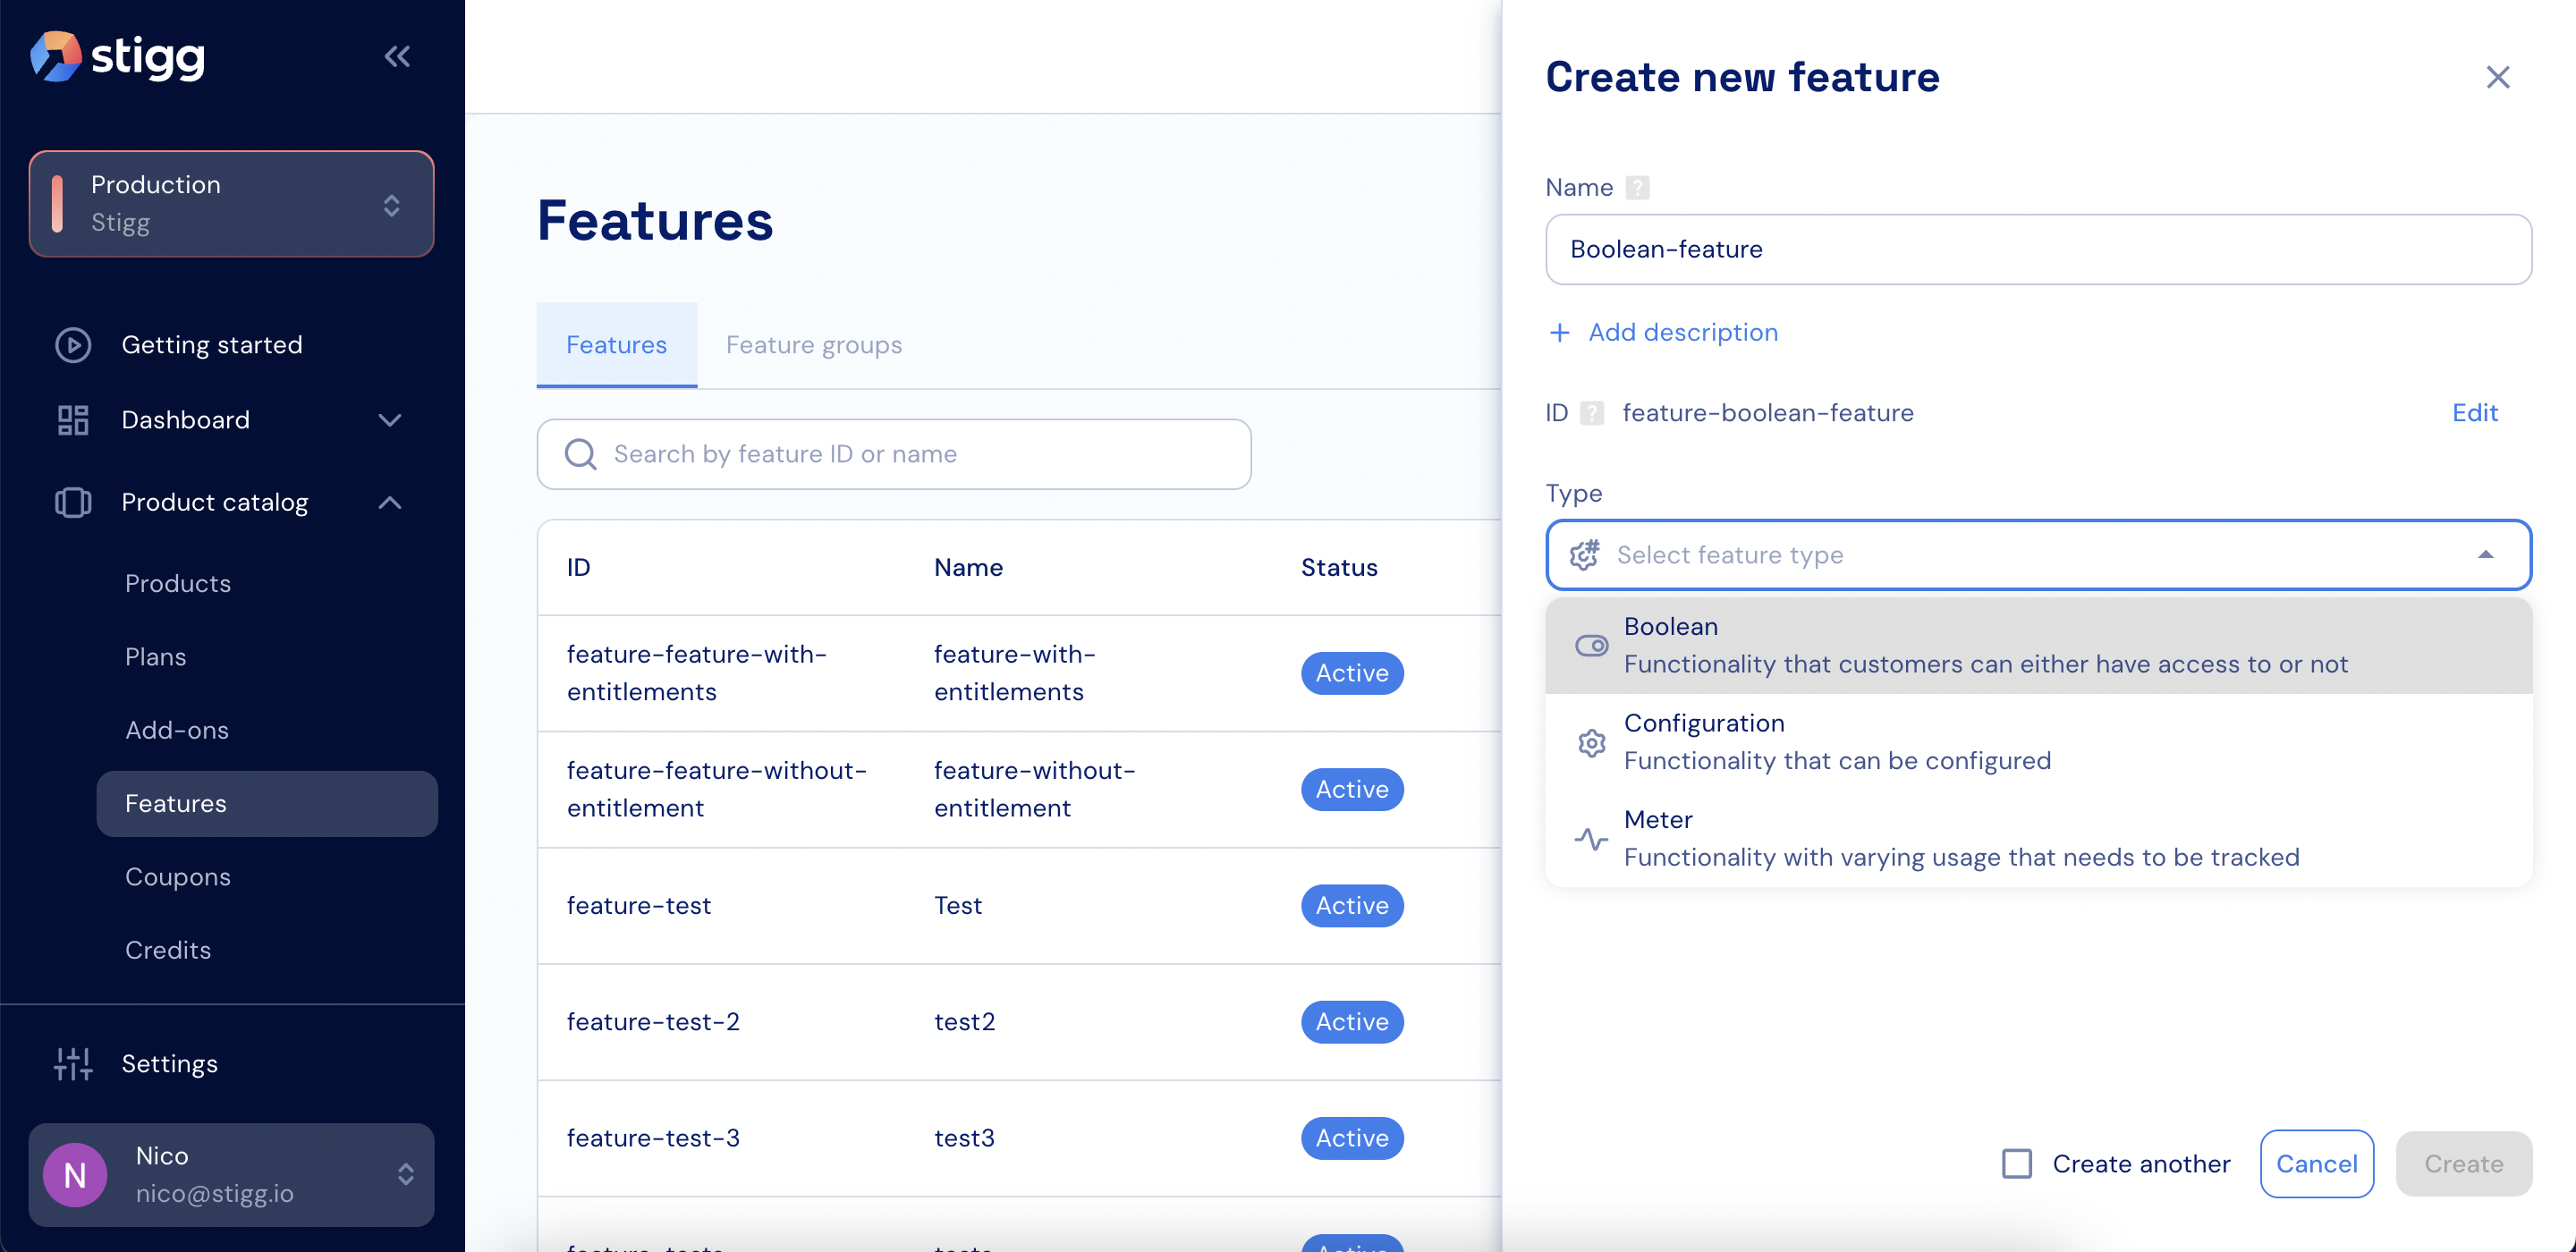Click the Settings sliders icon

click(x=73, y=1064)
